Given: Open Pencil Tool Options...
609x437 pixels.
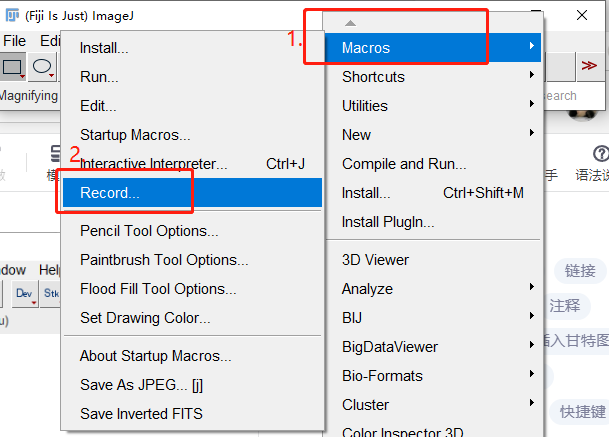Looking at the screenshot, I should click(x=149, y=231).
